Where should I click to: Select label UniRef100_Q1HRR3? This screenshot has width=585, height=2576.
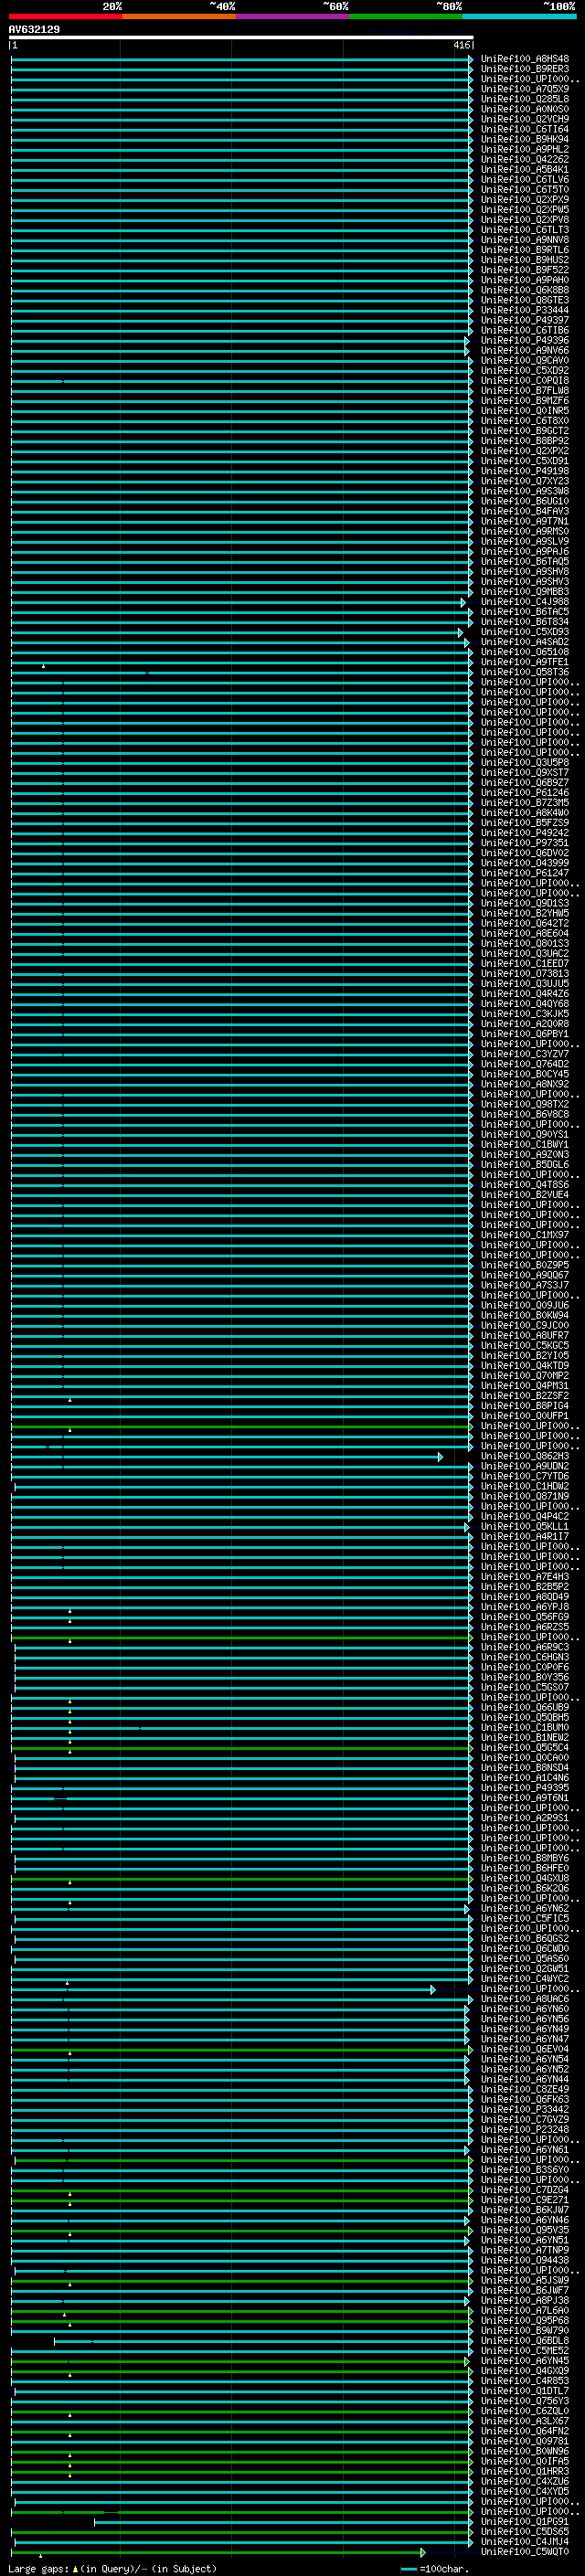click(525, 2471)
